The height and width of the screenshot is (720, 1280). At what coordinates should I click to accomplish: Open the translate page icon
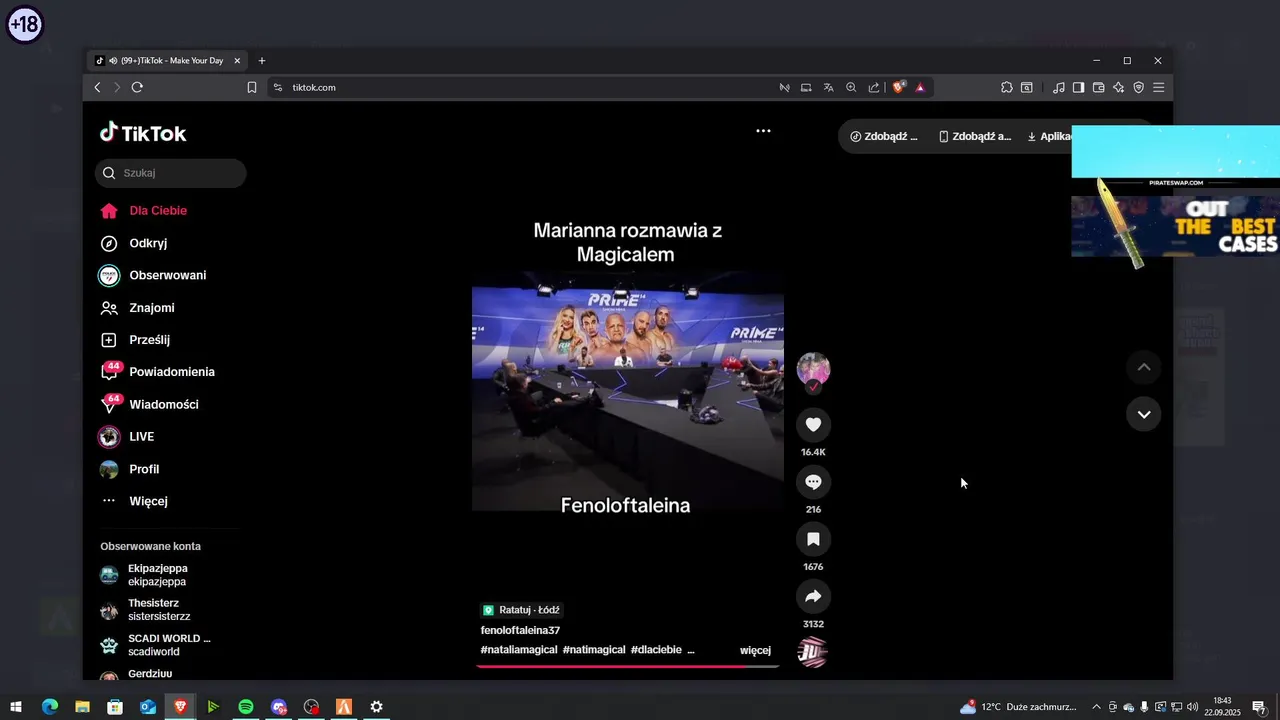[829, 87]
